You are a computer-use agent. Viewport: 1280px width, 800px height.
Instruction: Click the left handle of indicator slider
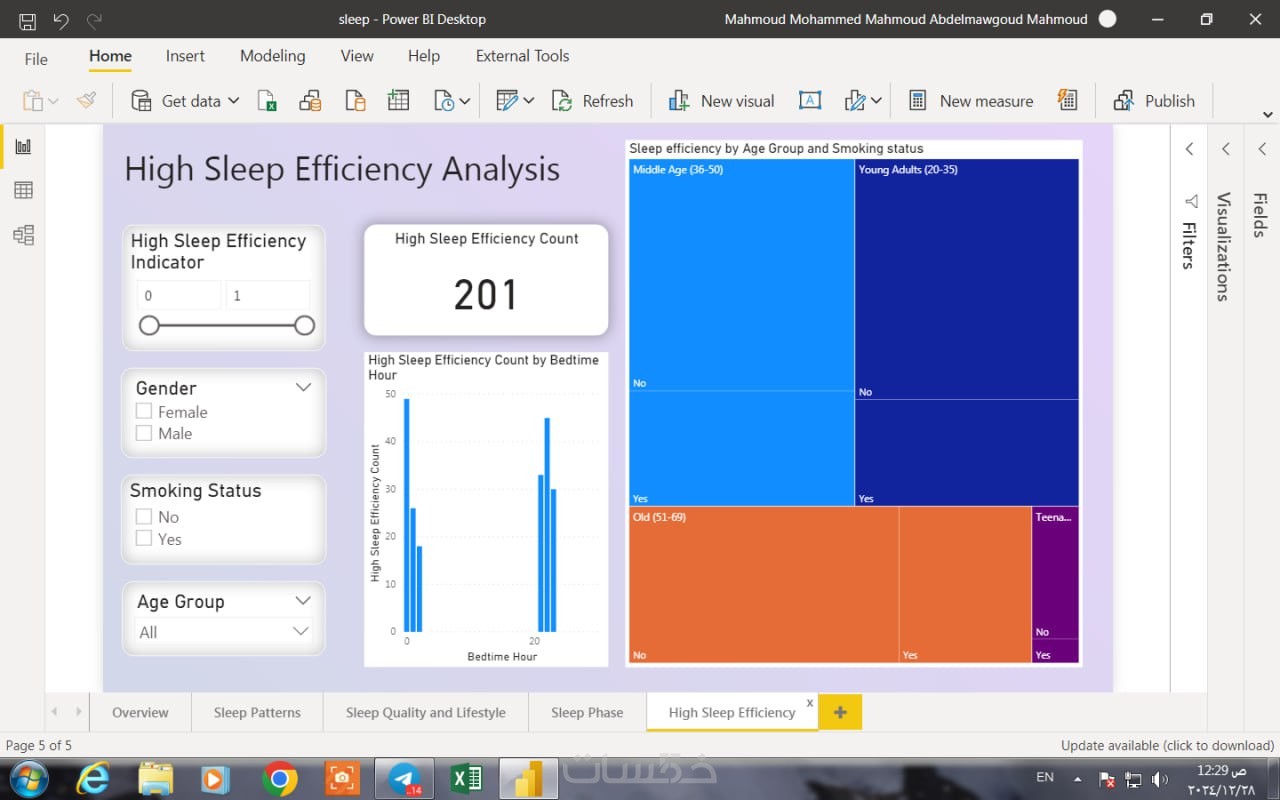click(x=149, y=325)
